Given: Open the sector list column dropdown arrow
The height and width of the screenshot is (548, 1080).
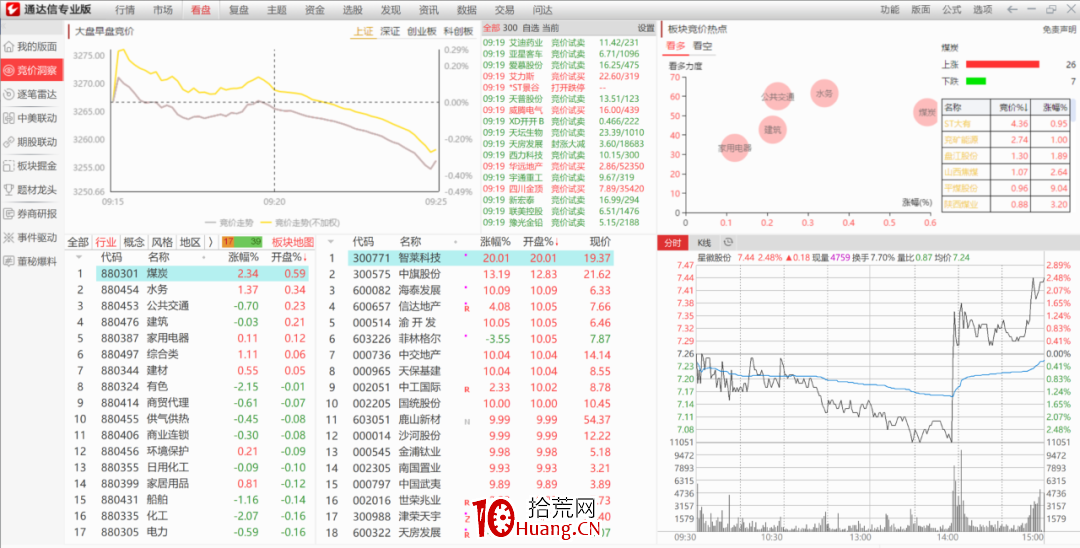Looking at the screenshot, I should tap(79, 257).
